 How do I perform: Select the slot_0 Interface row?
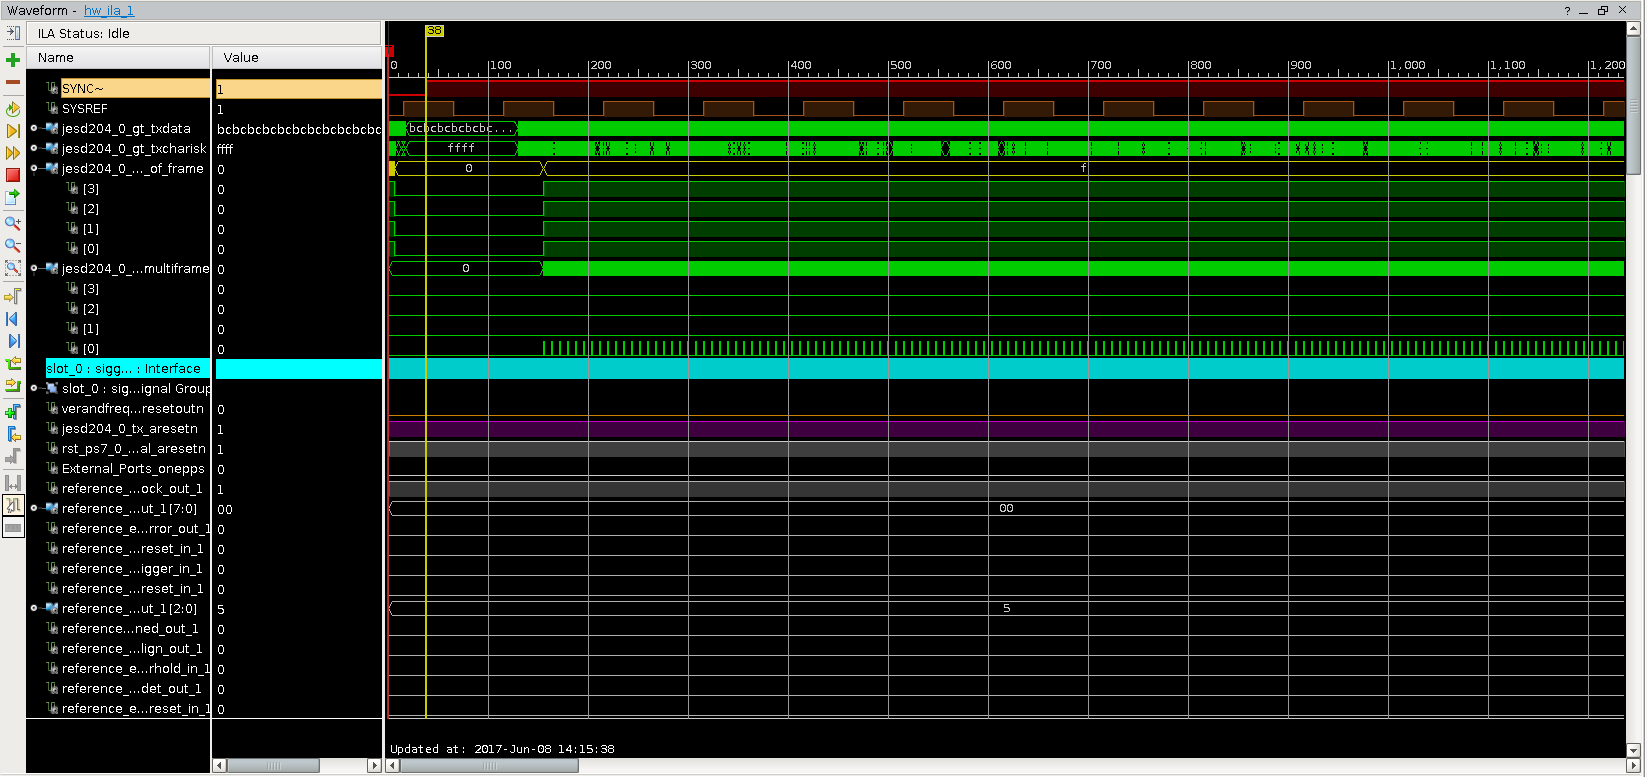(128, 369)
